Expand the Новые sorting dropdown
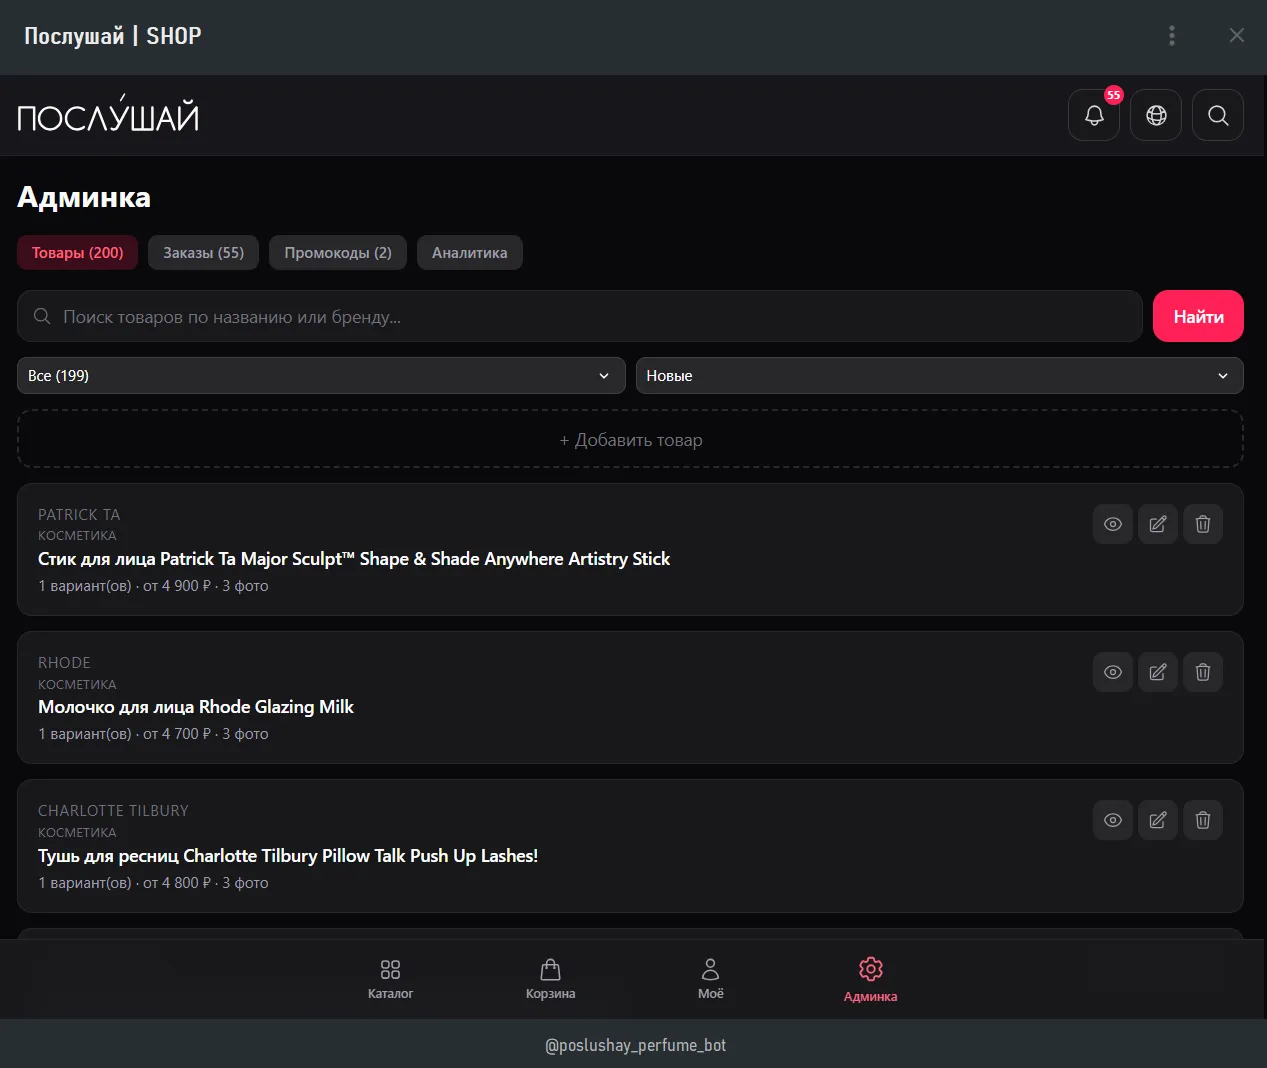The width and height of the screenshot is (1267, 1068). click(x=940, y=375)
